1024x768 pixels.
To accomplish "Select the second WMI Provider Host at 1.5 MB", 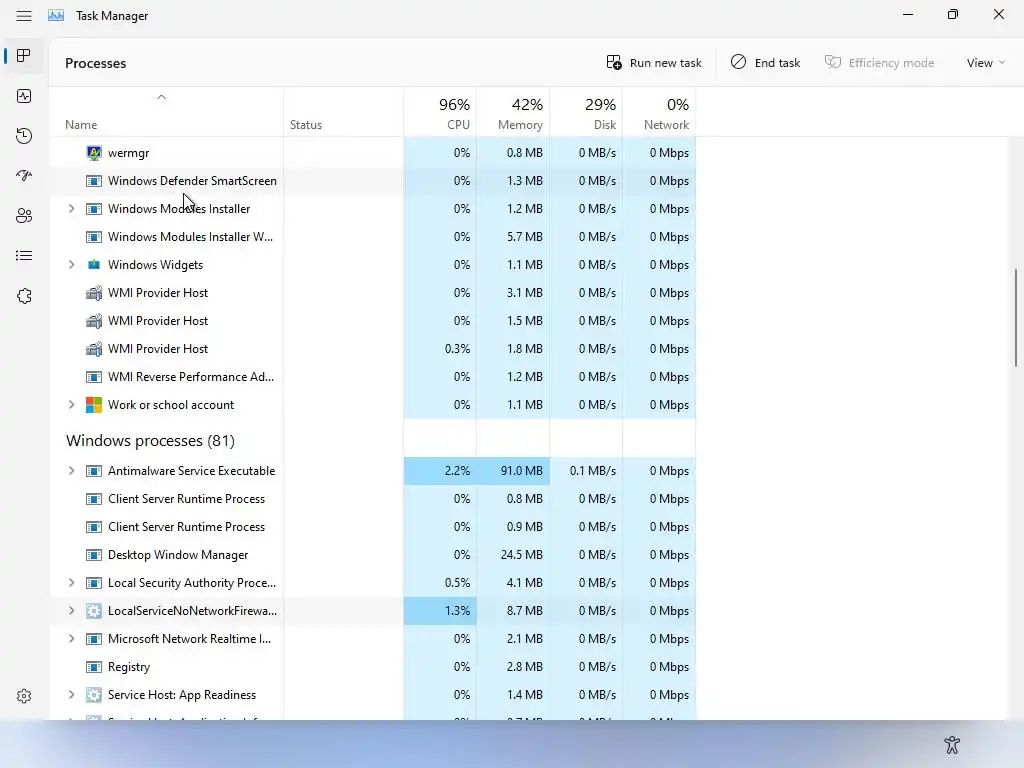I will 372,321.
